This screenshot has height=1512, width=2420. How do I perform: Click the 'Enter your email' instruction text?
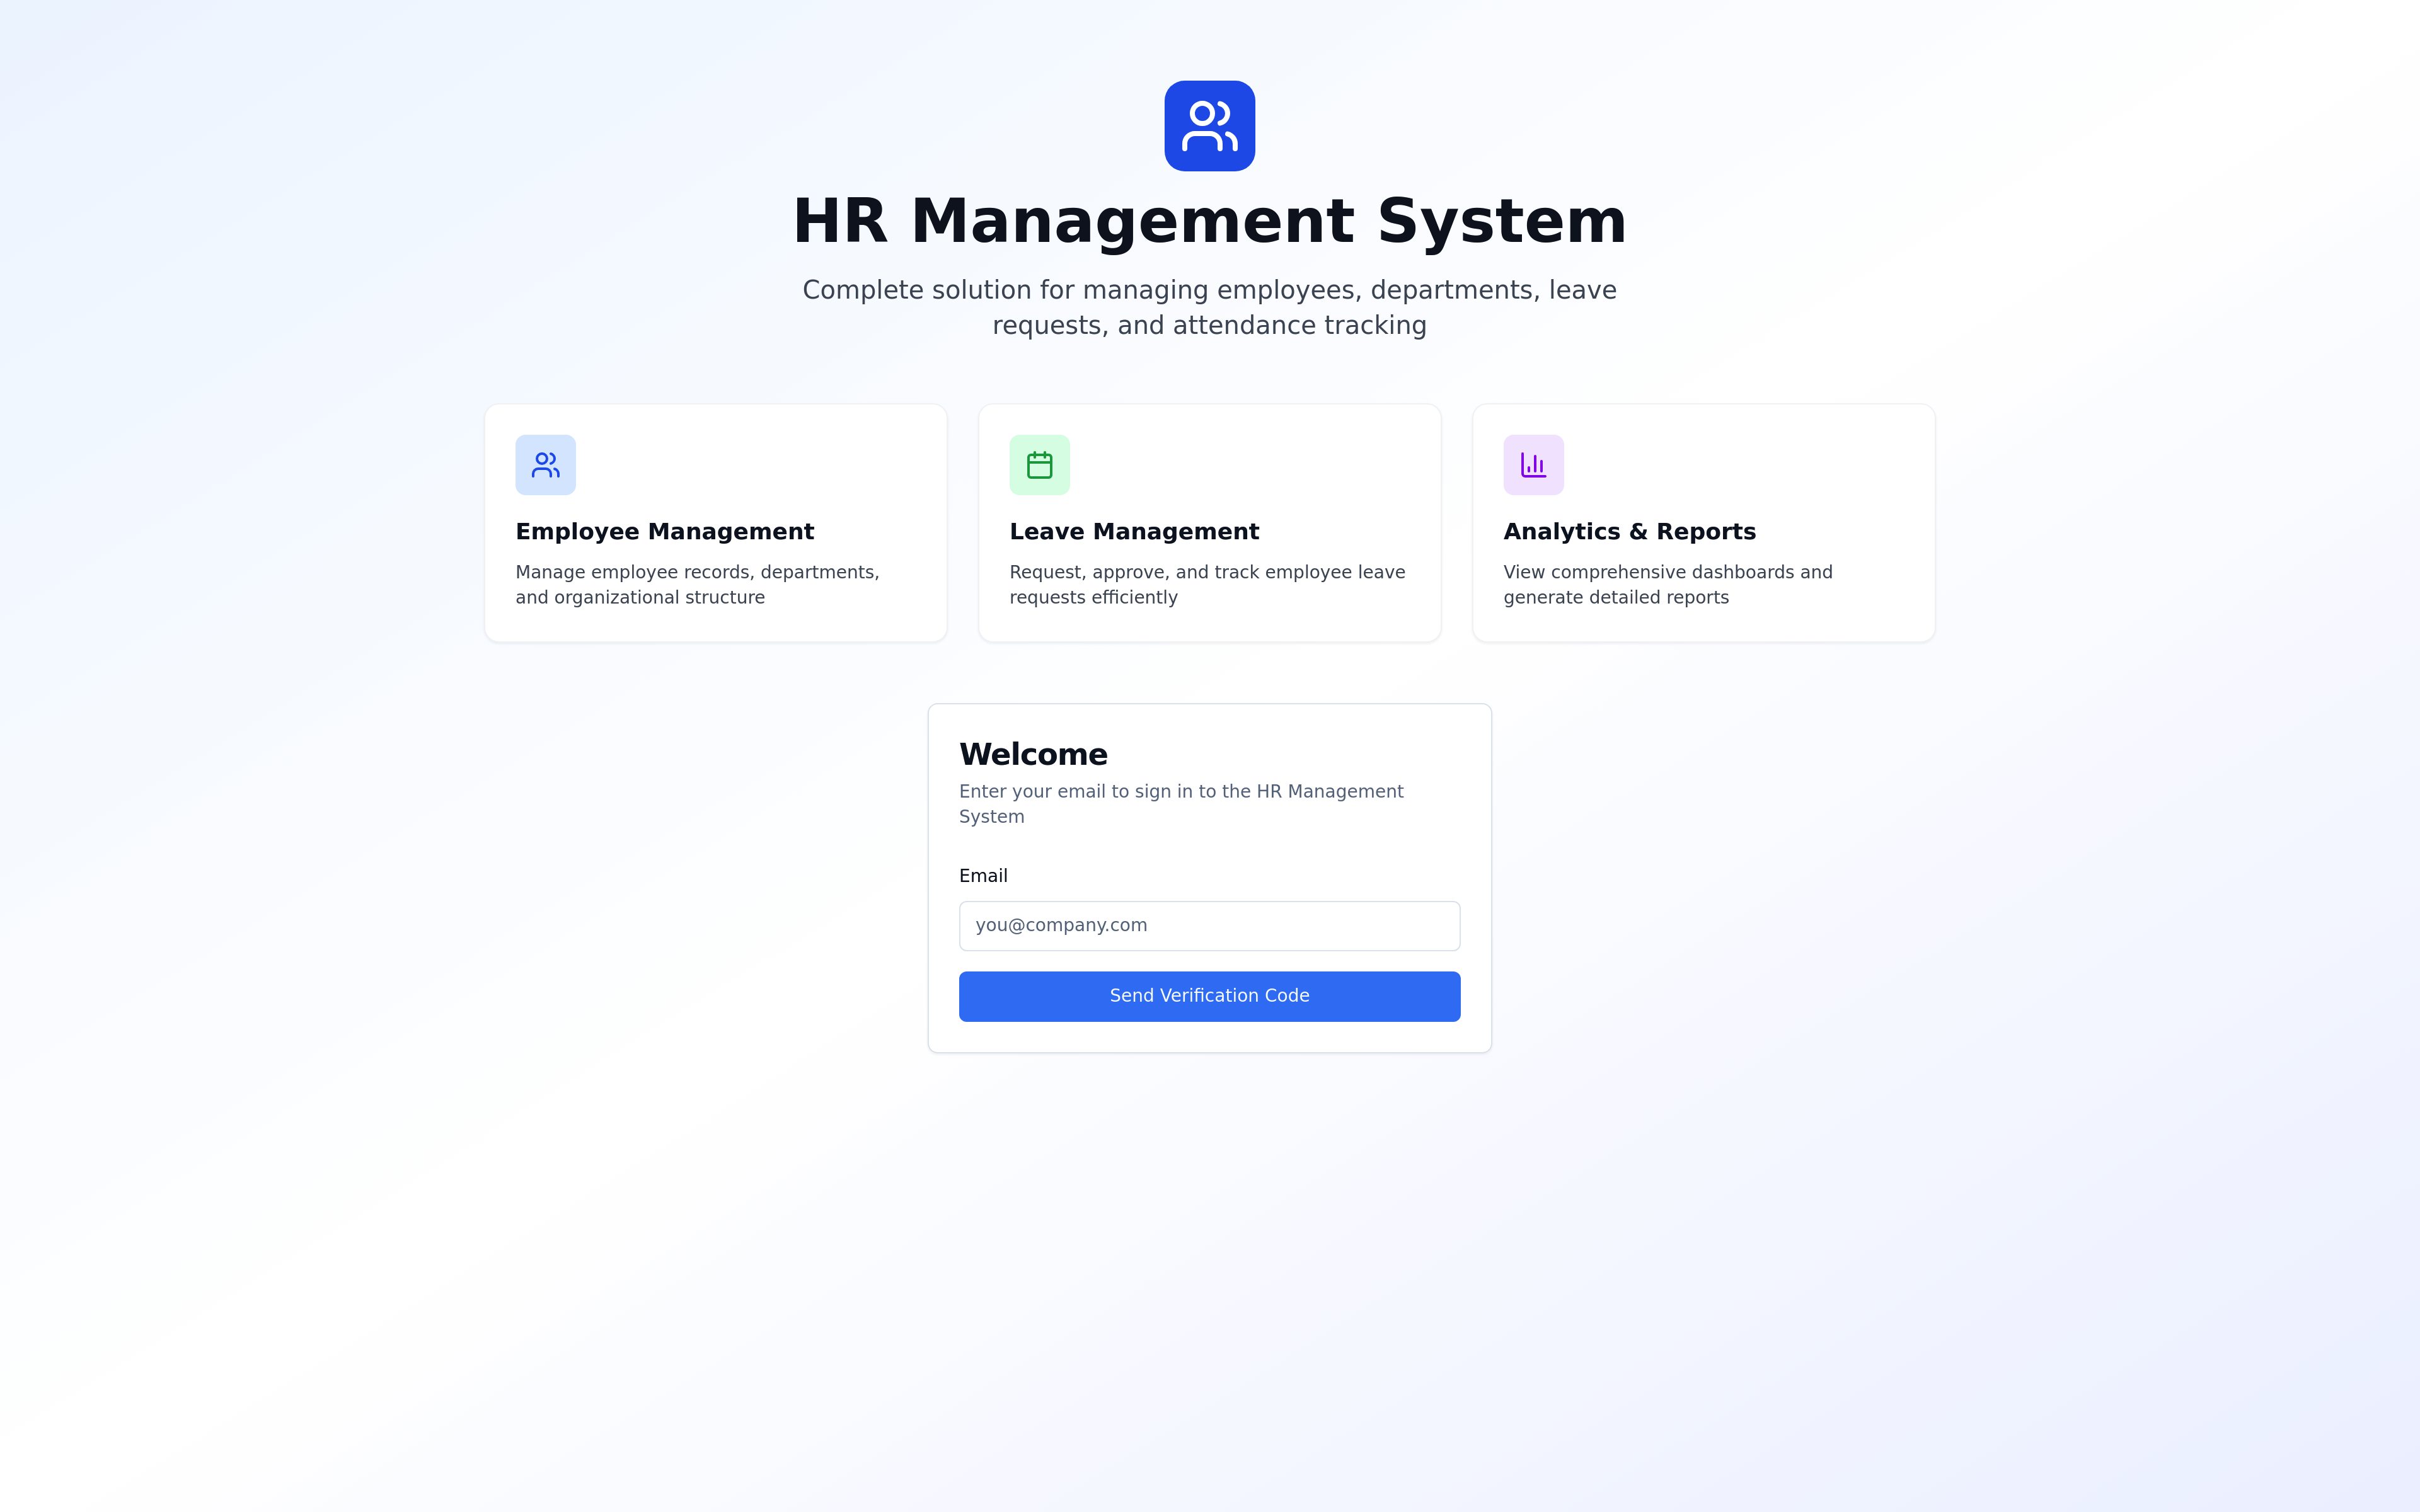[x=1180, y=804]
